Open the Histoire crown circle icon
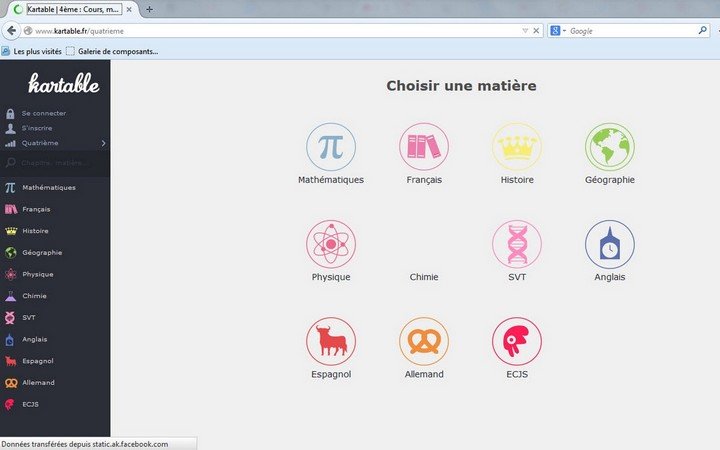Screen dimensions: 720x450 tap(517, 147)
